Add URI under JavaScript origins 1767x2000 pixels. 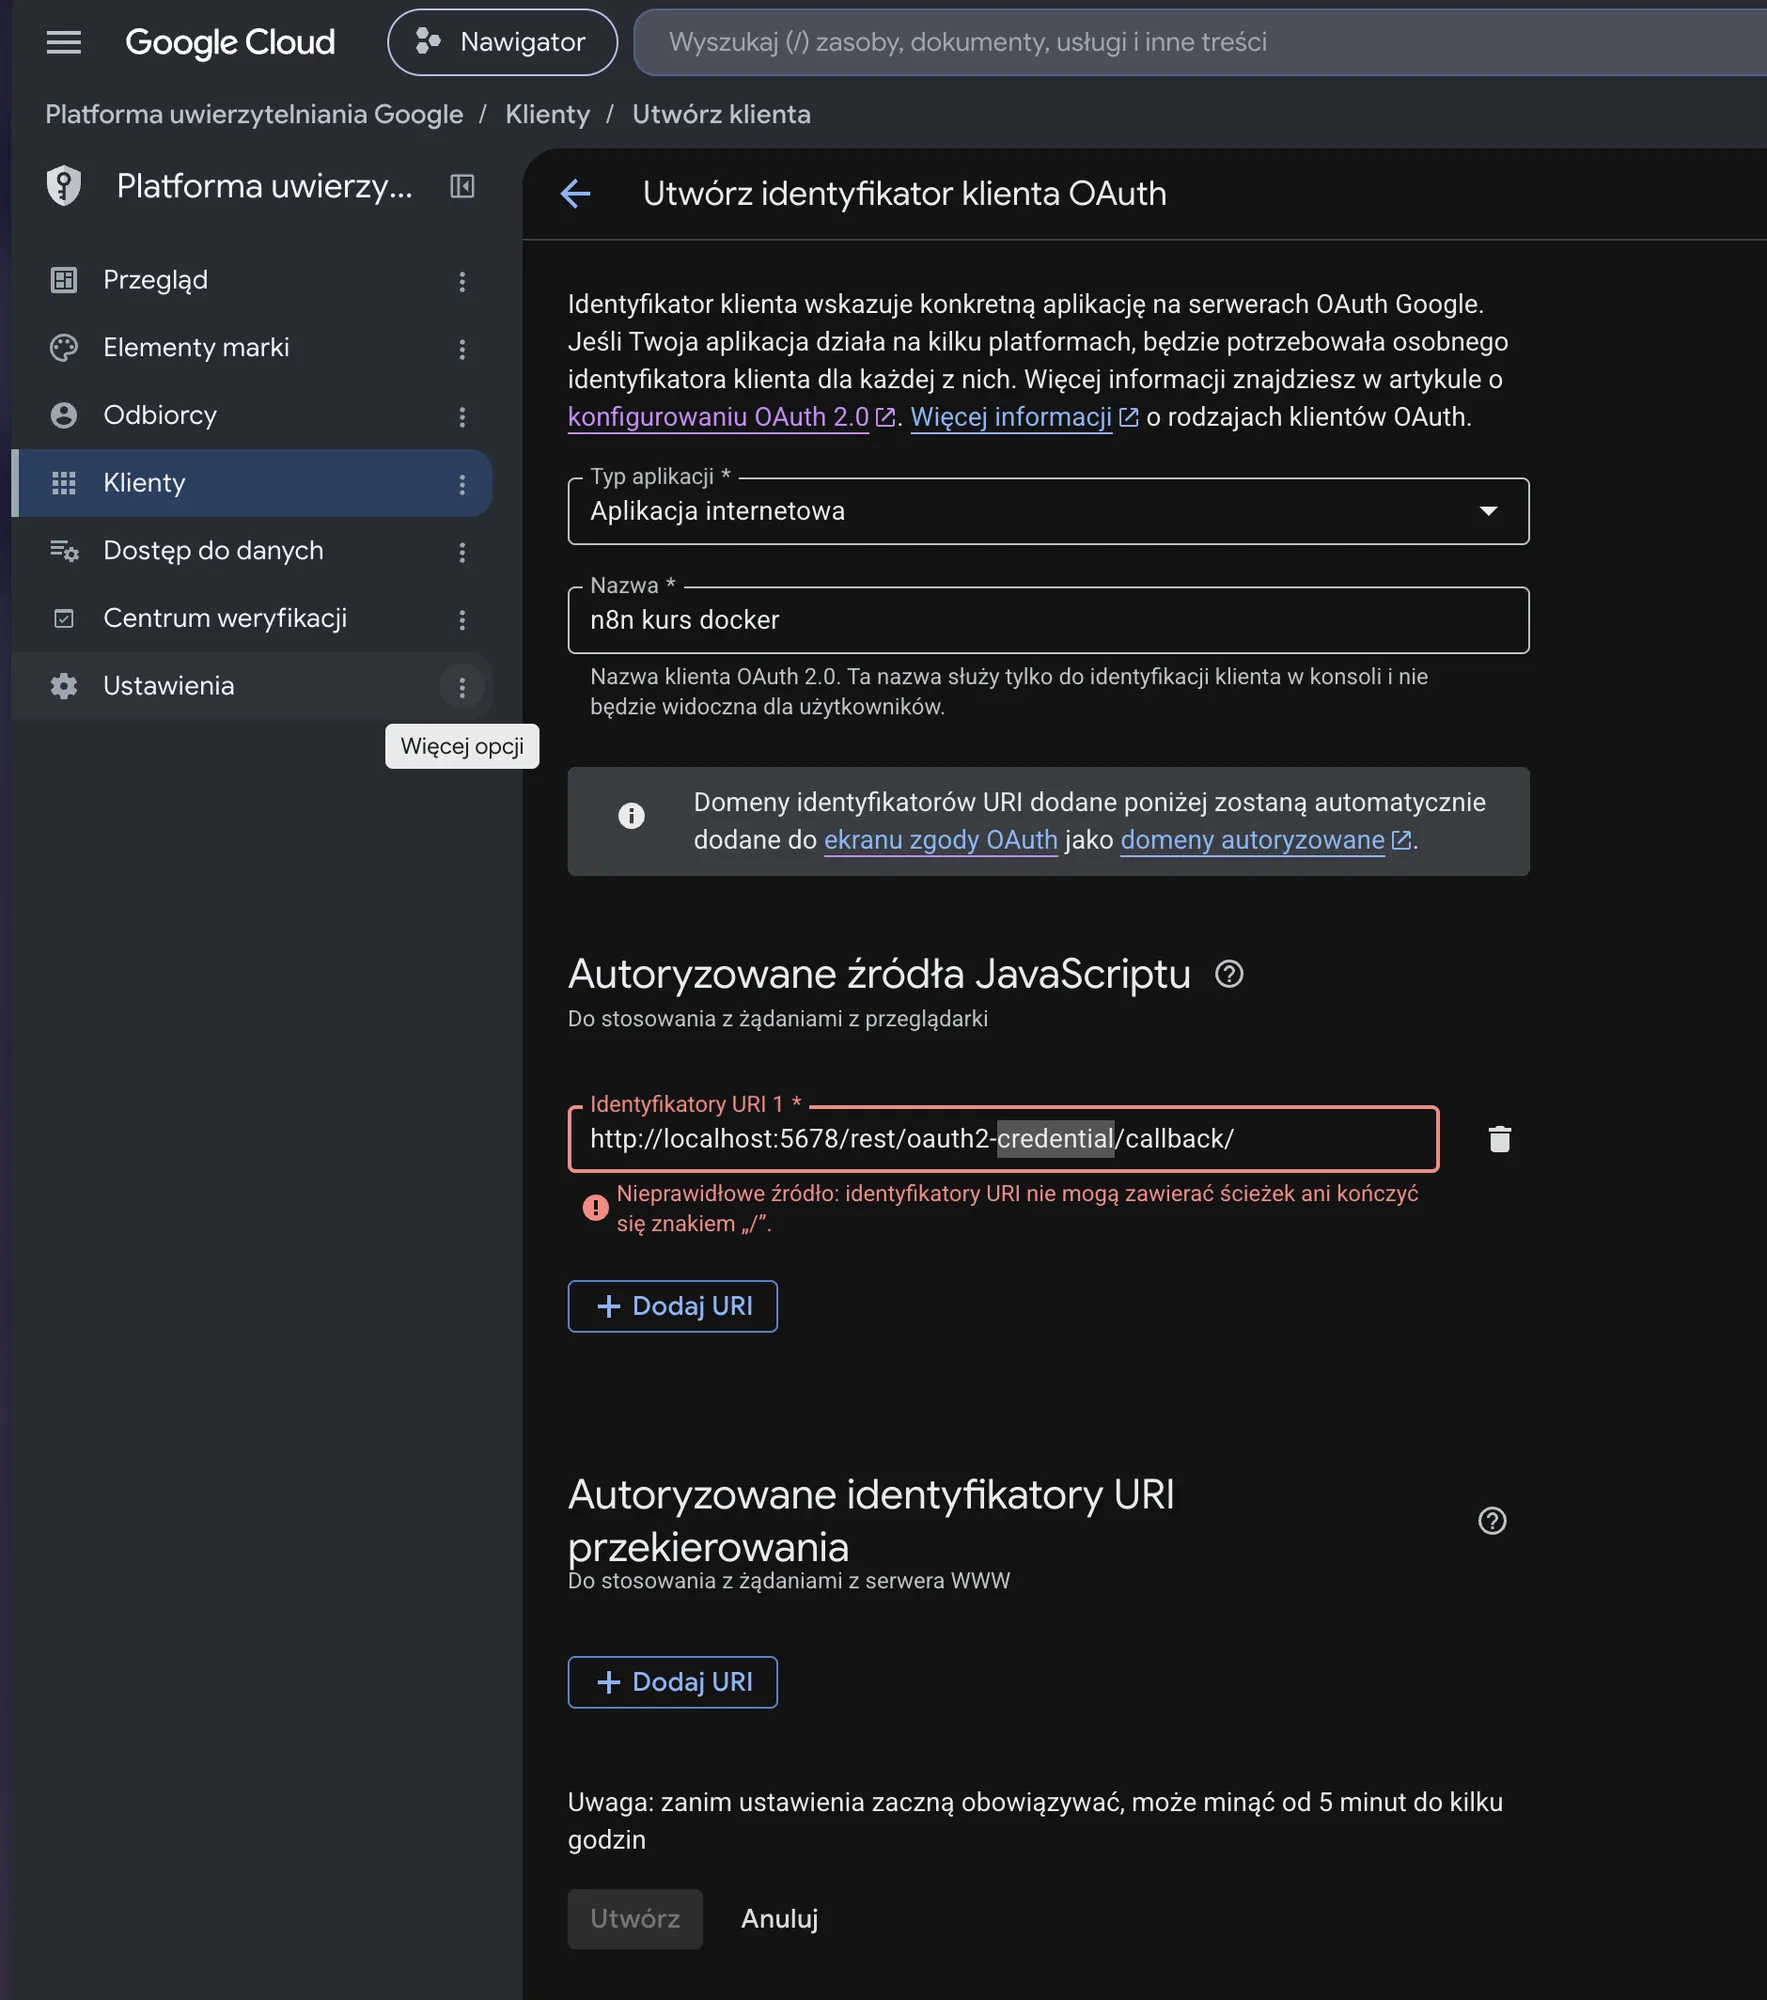click(672, 1306)
